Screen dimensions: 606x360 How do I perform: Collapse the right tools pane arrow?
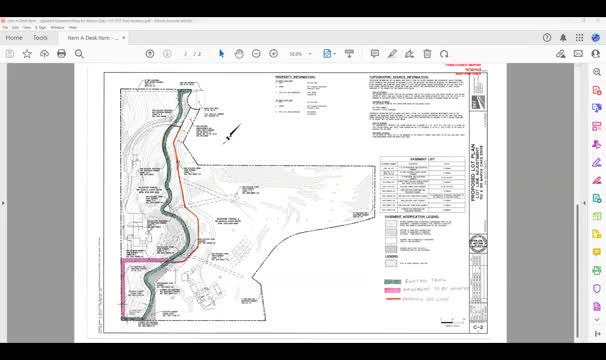tap(584, 203)
